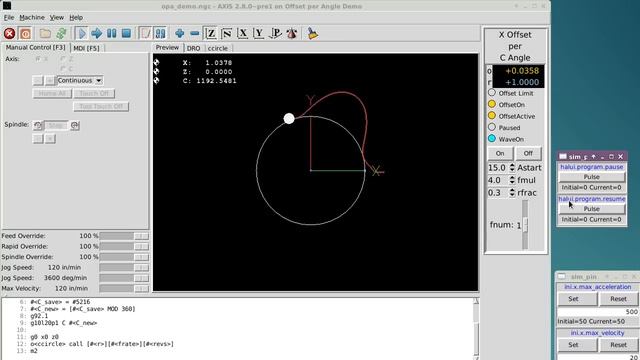The image size is (640, 360).
Task: Toggle skip lines with slash icon
Action: pyautogui.click(x=145, y=33)
